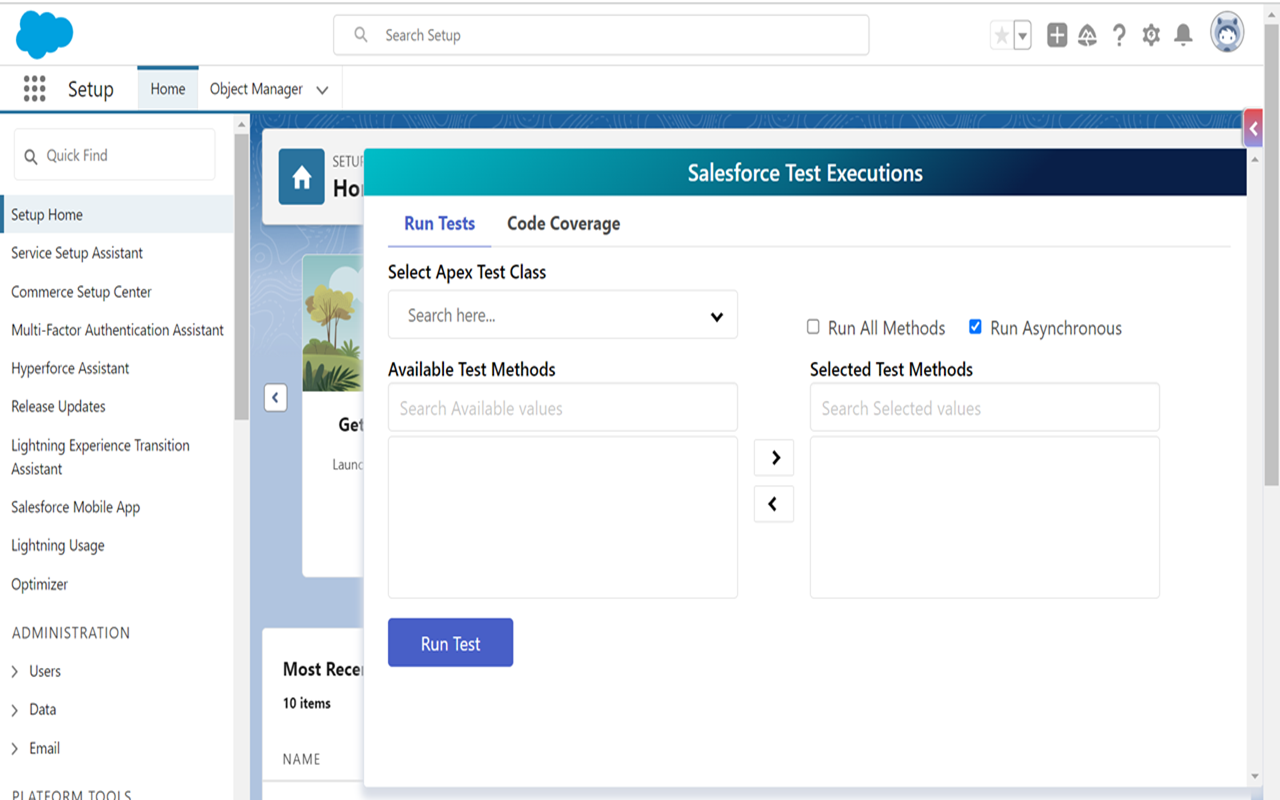1280x800 pixels.
Task: Click the purple extension panel toggle arrow
Action: (x=1253, y=128)
